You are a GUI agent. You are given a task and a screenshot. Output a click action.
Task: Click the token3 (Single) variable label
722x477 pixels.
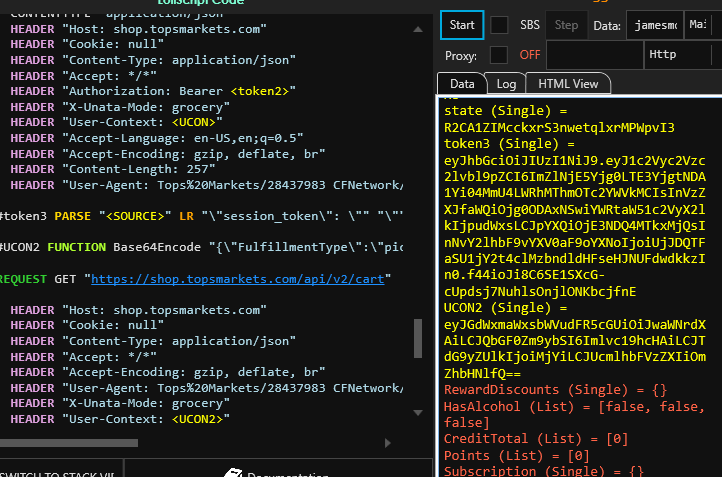(509, 144)
